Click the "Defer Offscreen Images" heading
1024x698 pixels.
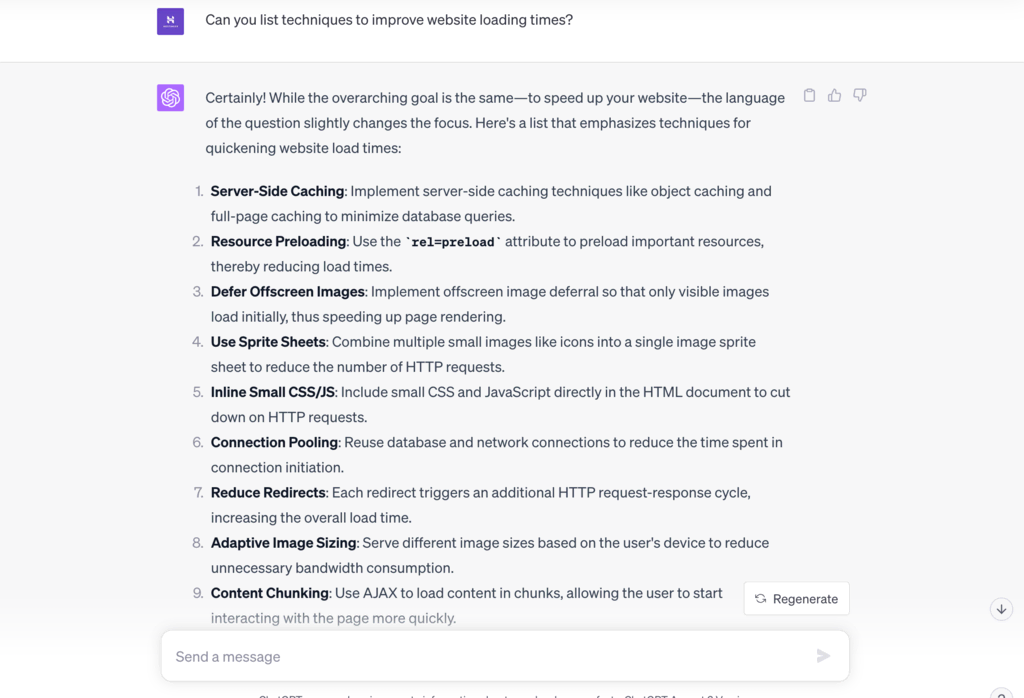click(x=287, y=292)
